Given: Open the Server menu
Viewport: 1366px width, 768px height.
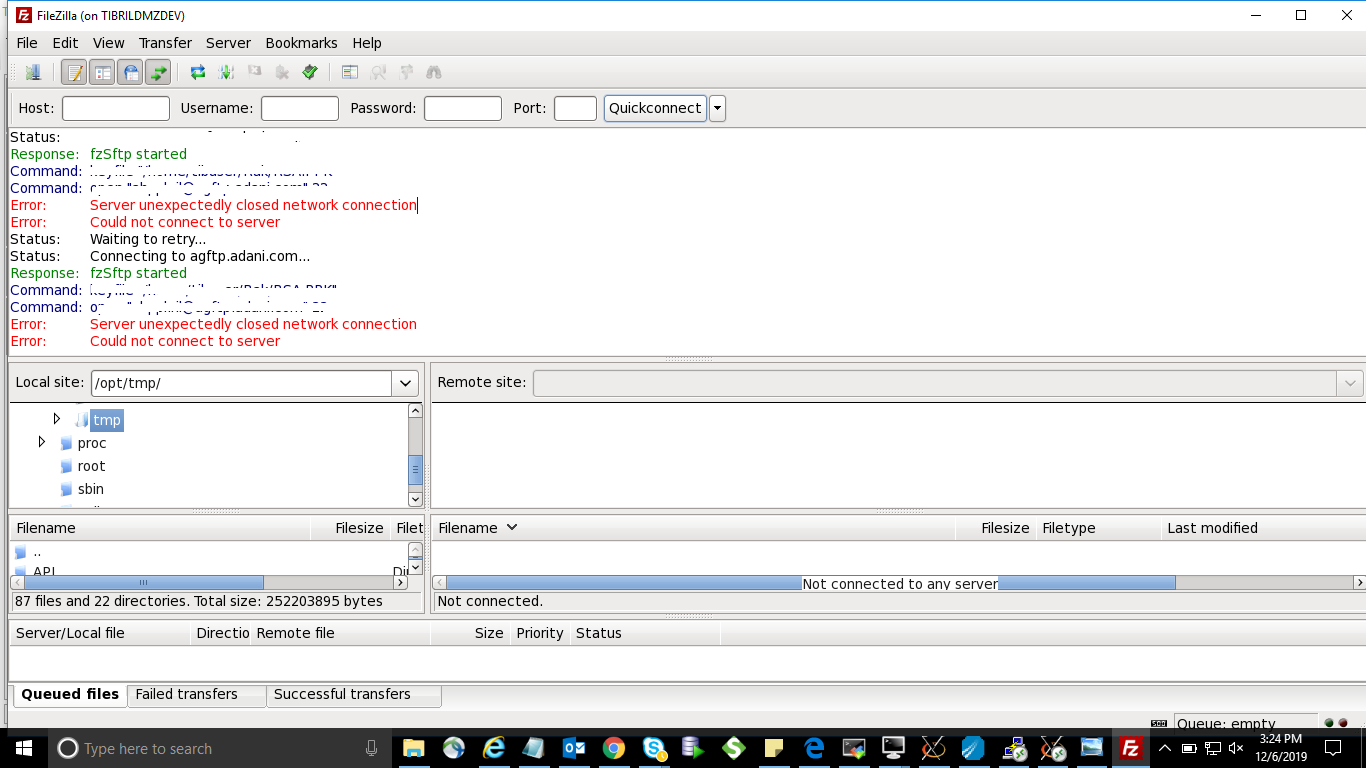Looking at the screenshot, I should click(228, 43).
